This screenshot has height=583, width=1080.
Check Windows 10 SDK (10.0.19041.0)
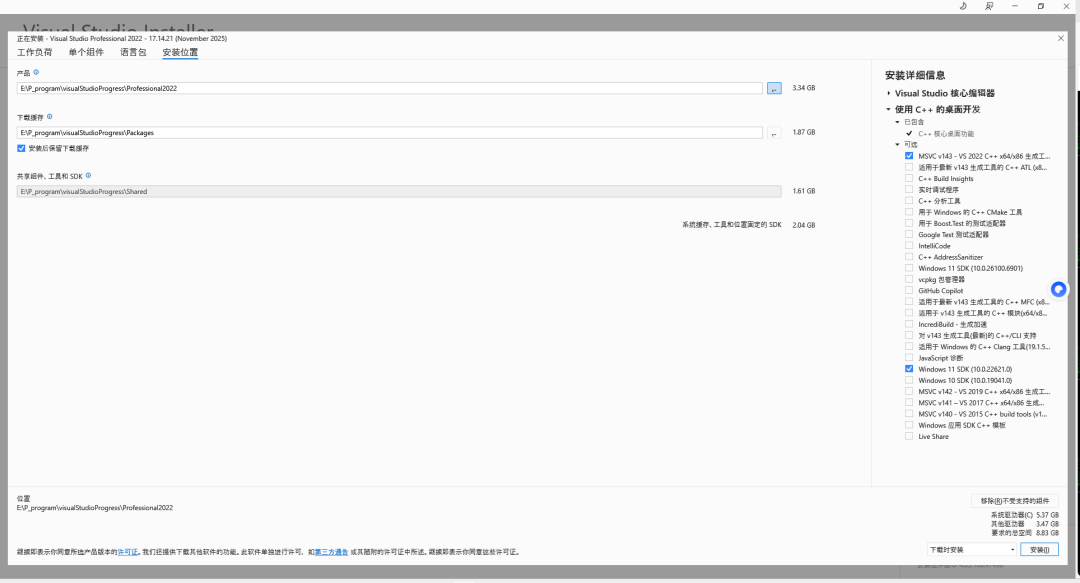[909, 380]
